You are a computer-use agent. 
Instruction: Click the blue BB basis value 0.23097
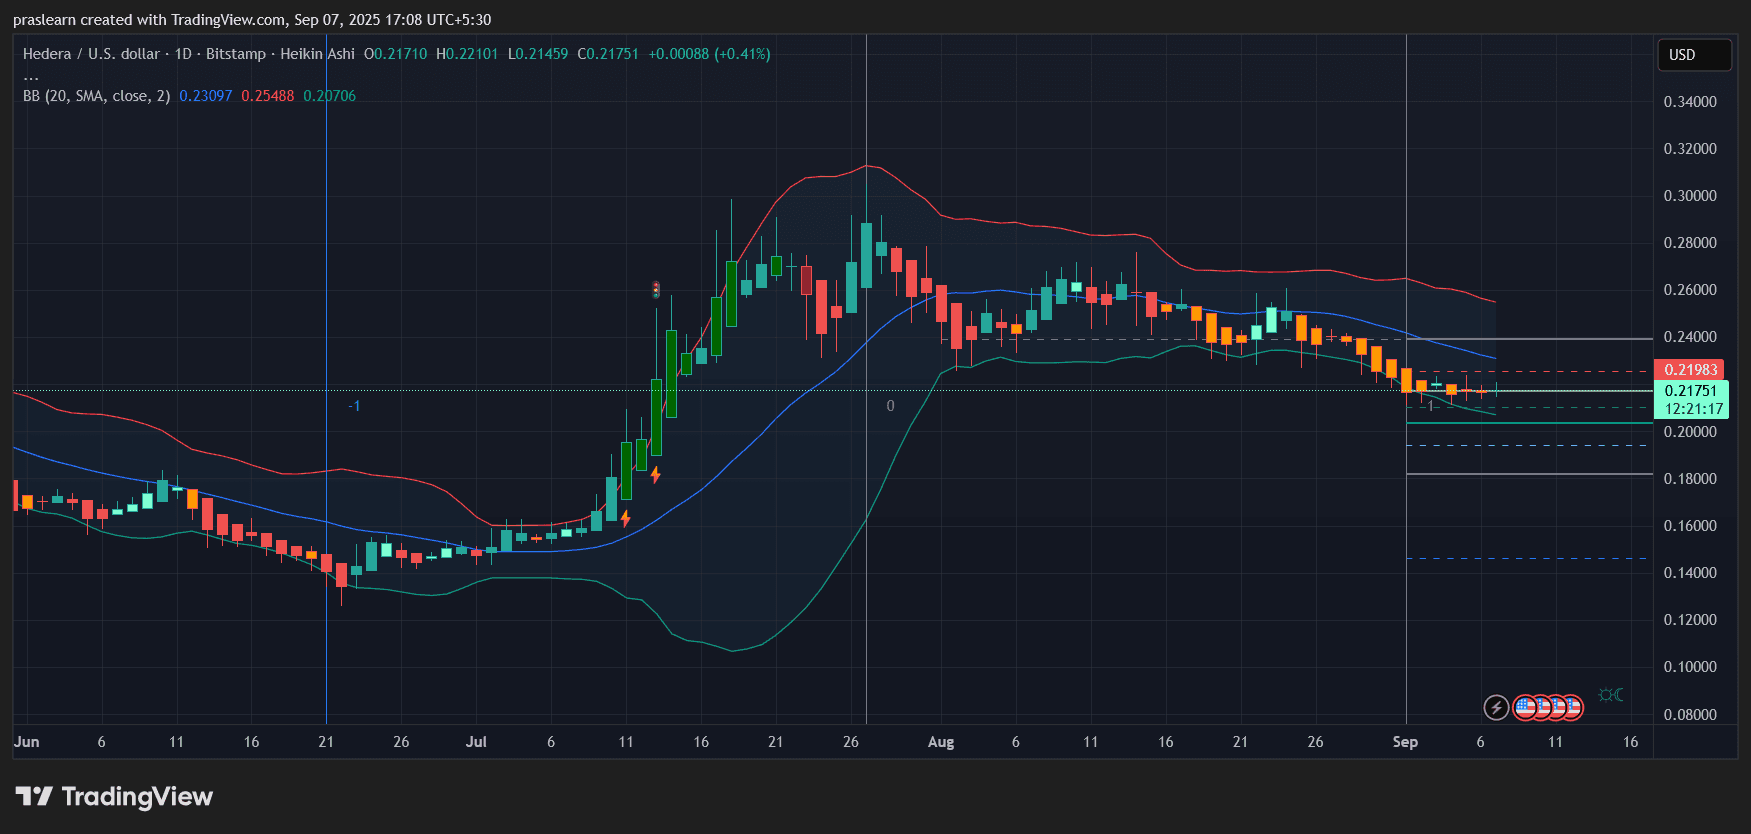coord(205,96)
